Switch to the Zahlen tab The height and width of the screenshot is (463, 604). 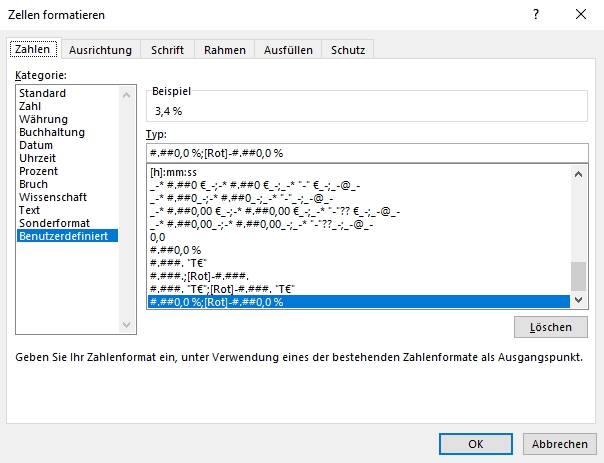pos(33,49)
